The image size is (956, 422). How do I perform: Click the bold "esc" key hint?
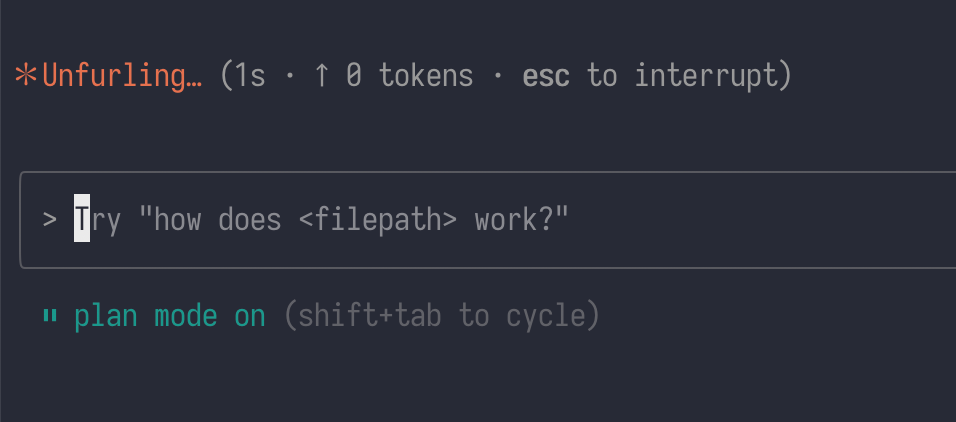pos(546,77)
